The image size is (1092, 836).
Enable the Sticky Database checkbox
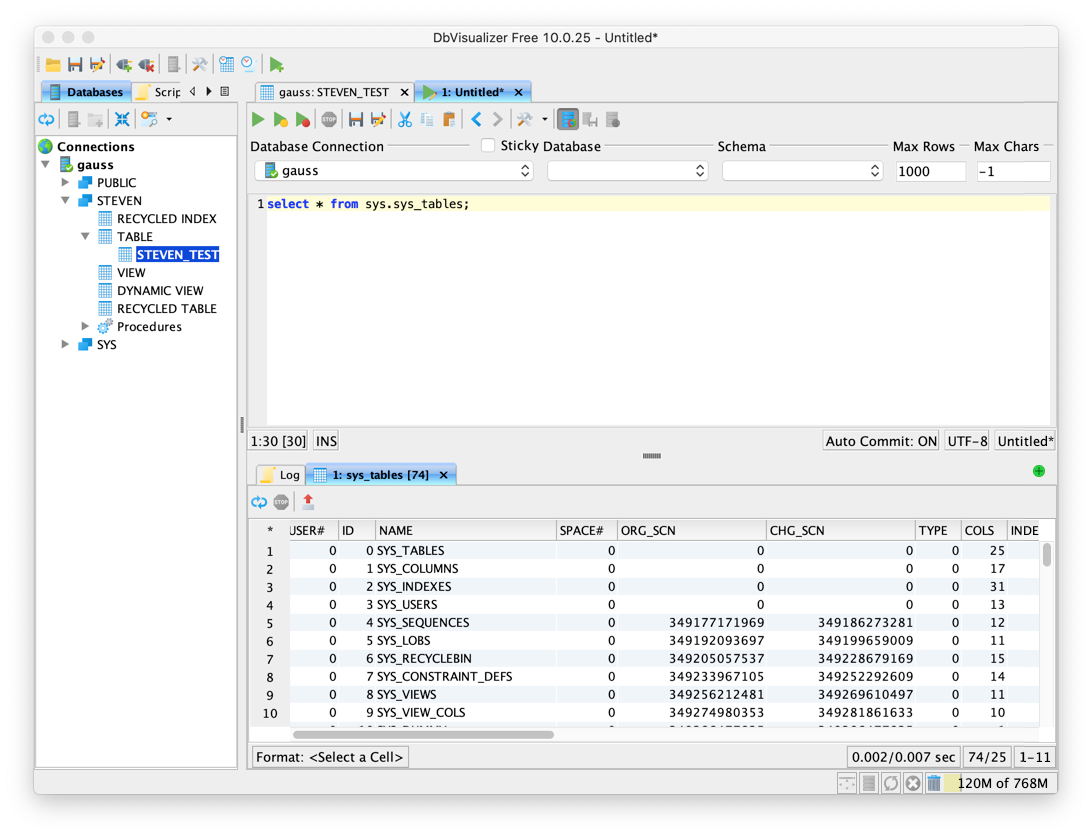point(488,146)
